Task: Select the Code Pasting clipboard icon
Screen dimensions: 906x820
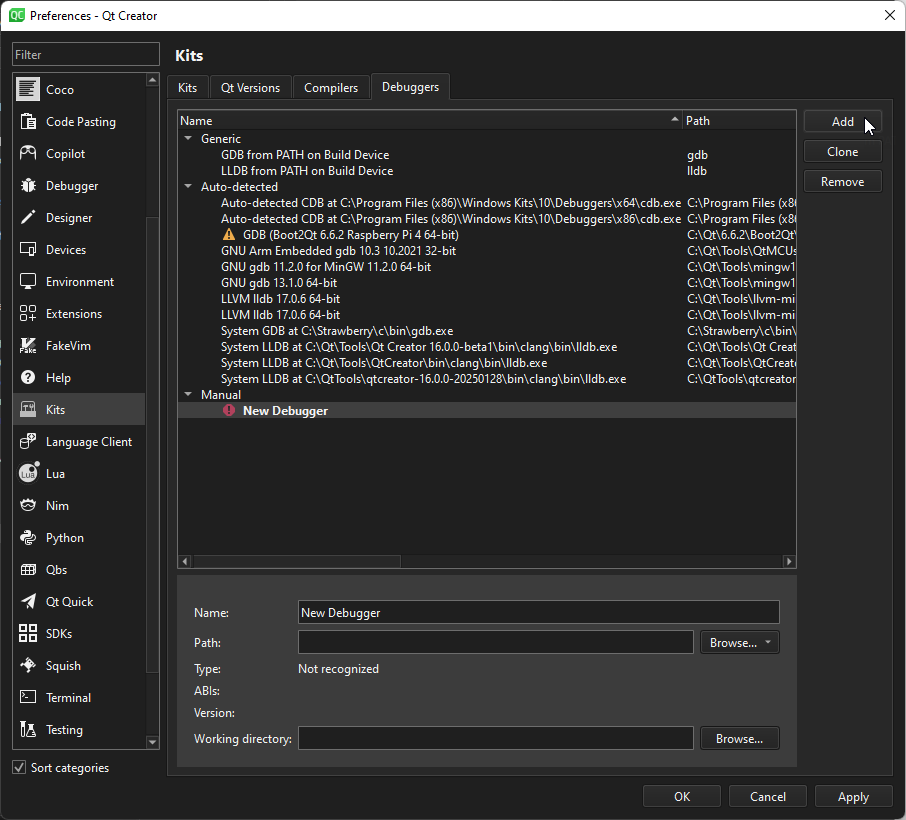Action: [28, 121]
